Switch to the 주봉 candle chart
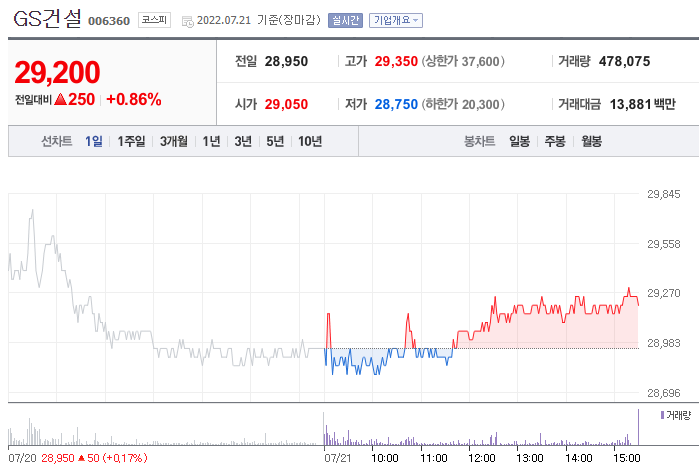This screenshot has height=473, width=699. point(555,141)
